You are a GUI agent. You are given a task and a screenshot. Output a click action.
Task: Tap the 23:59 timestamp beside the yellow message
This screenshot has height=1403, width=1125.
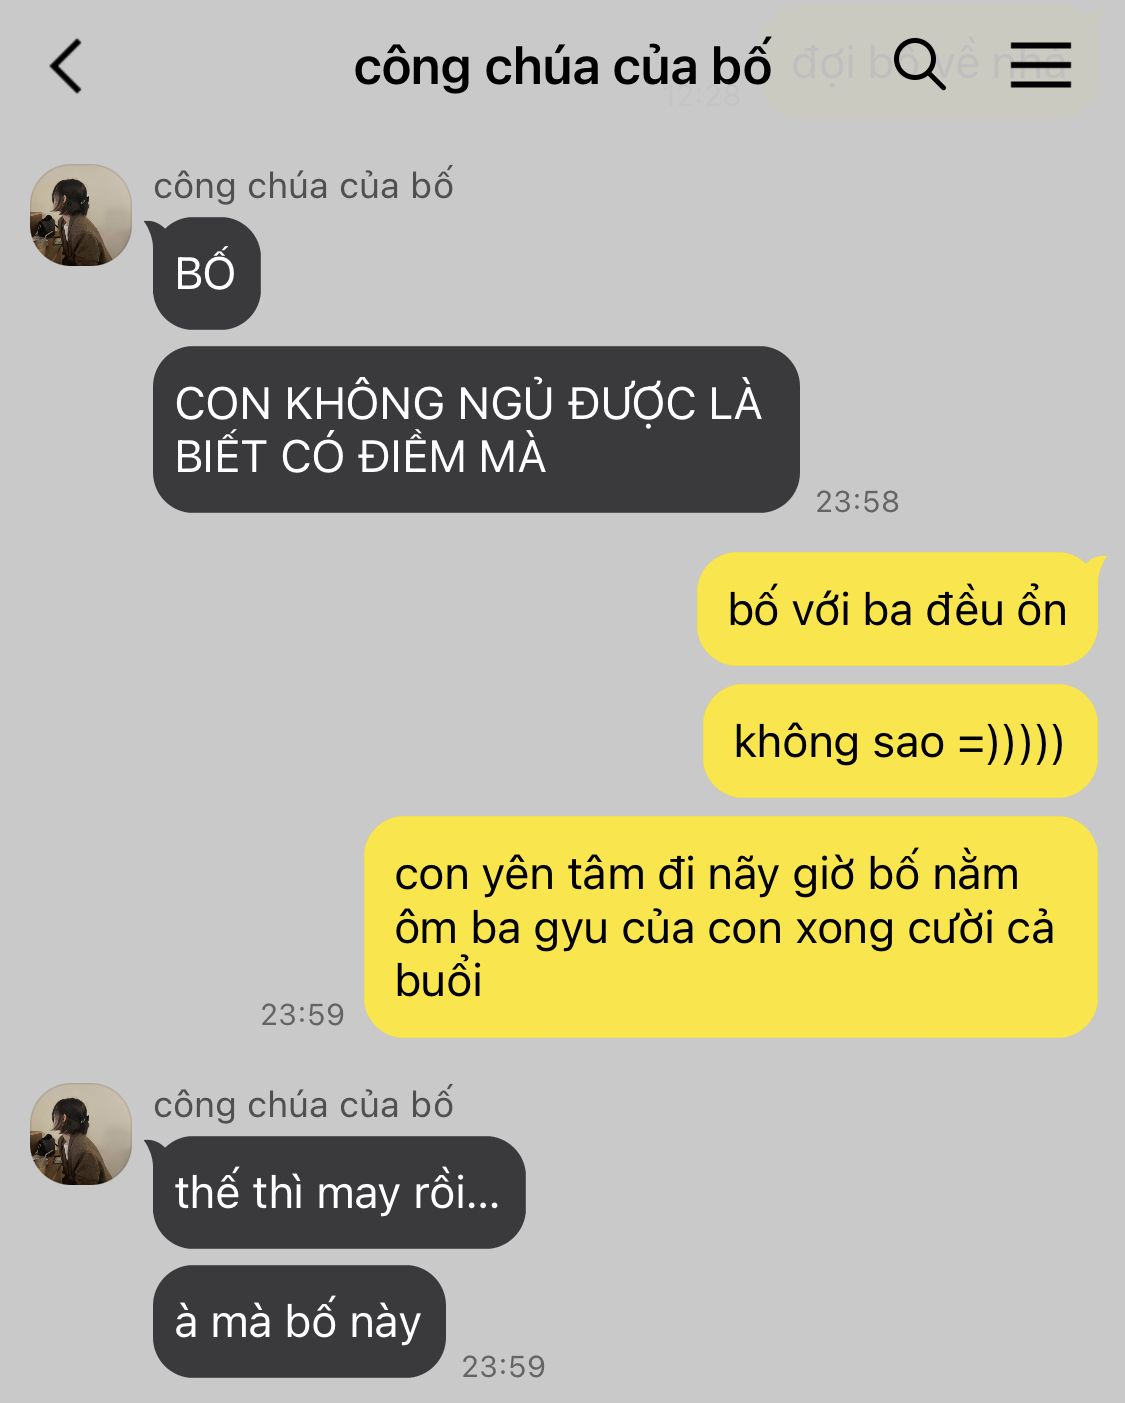pos(302,1014)
